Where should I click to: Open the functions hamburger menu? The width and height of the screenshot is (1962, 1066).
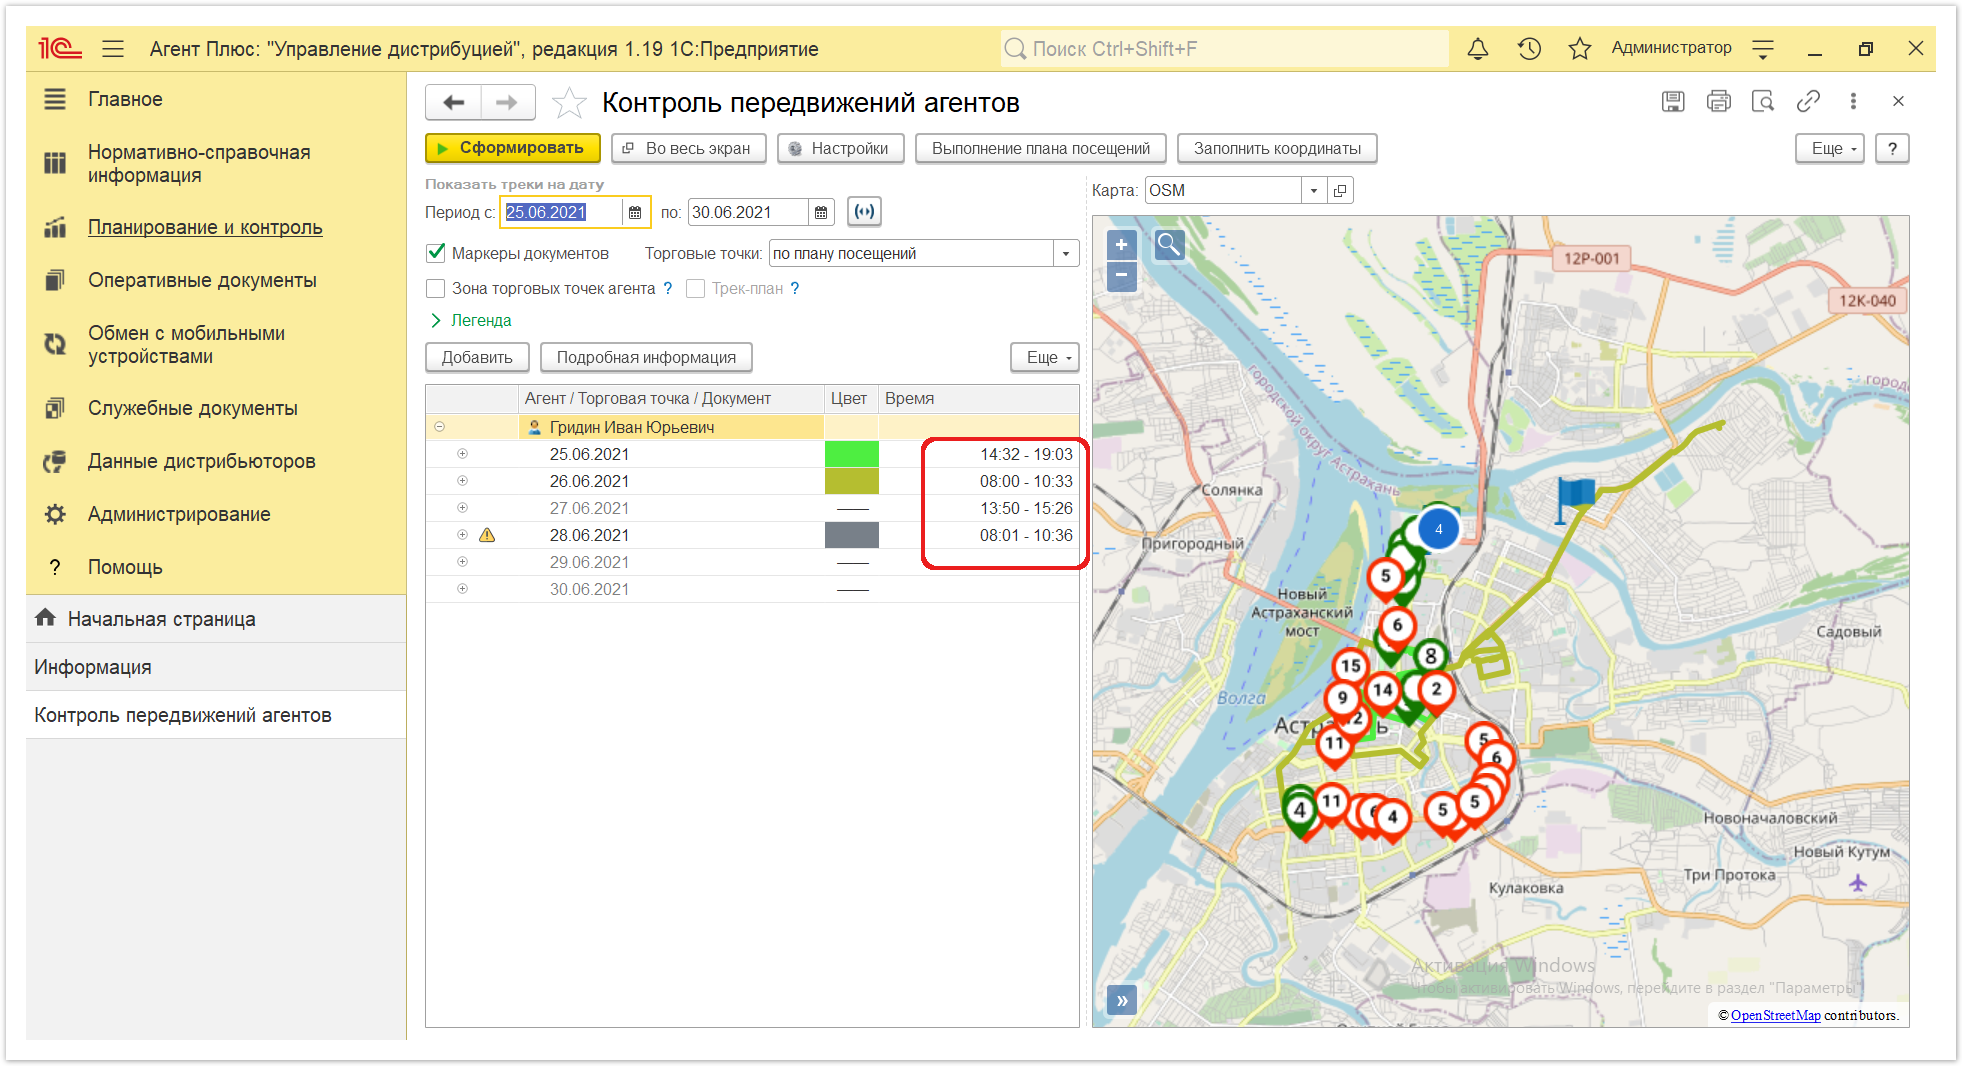(x=113, y=48)
